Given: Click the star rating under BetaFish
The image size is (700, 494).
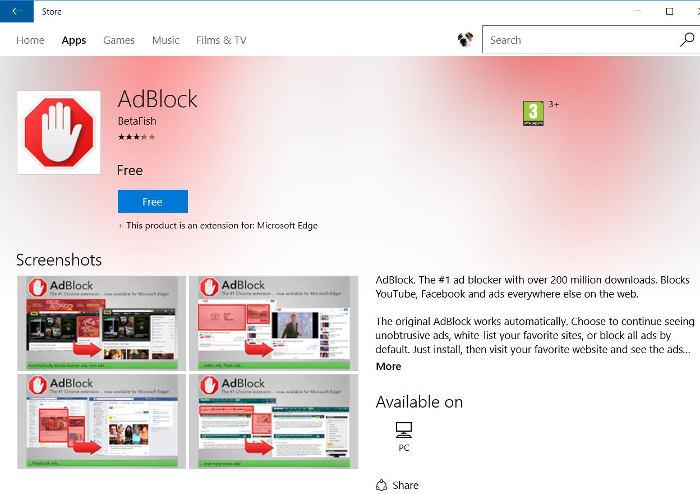Looking at the screenshot, I should point(136,136).
